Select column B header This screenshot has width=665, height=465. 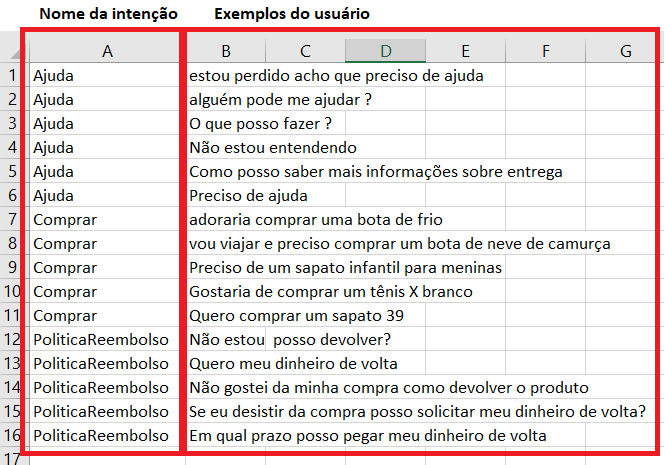pos(226,50)
